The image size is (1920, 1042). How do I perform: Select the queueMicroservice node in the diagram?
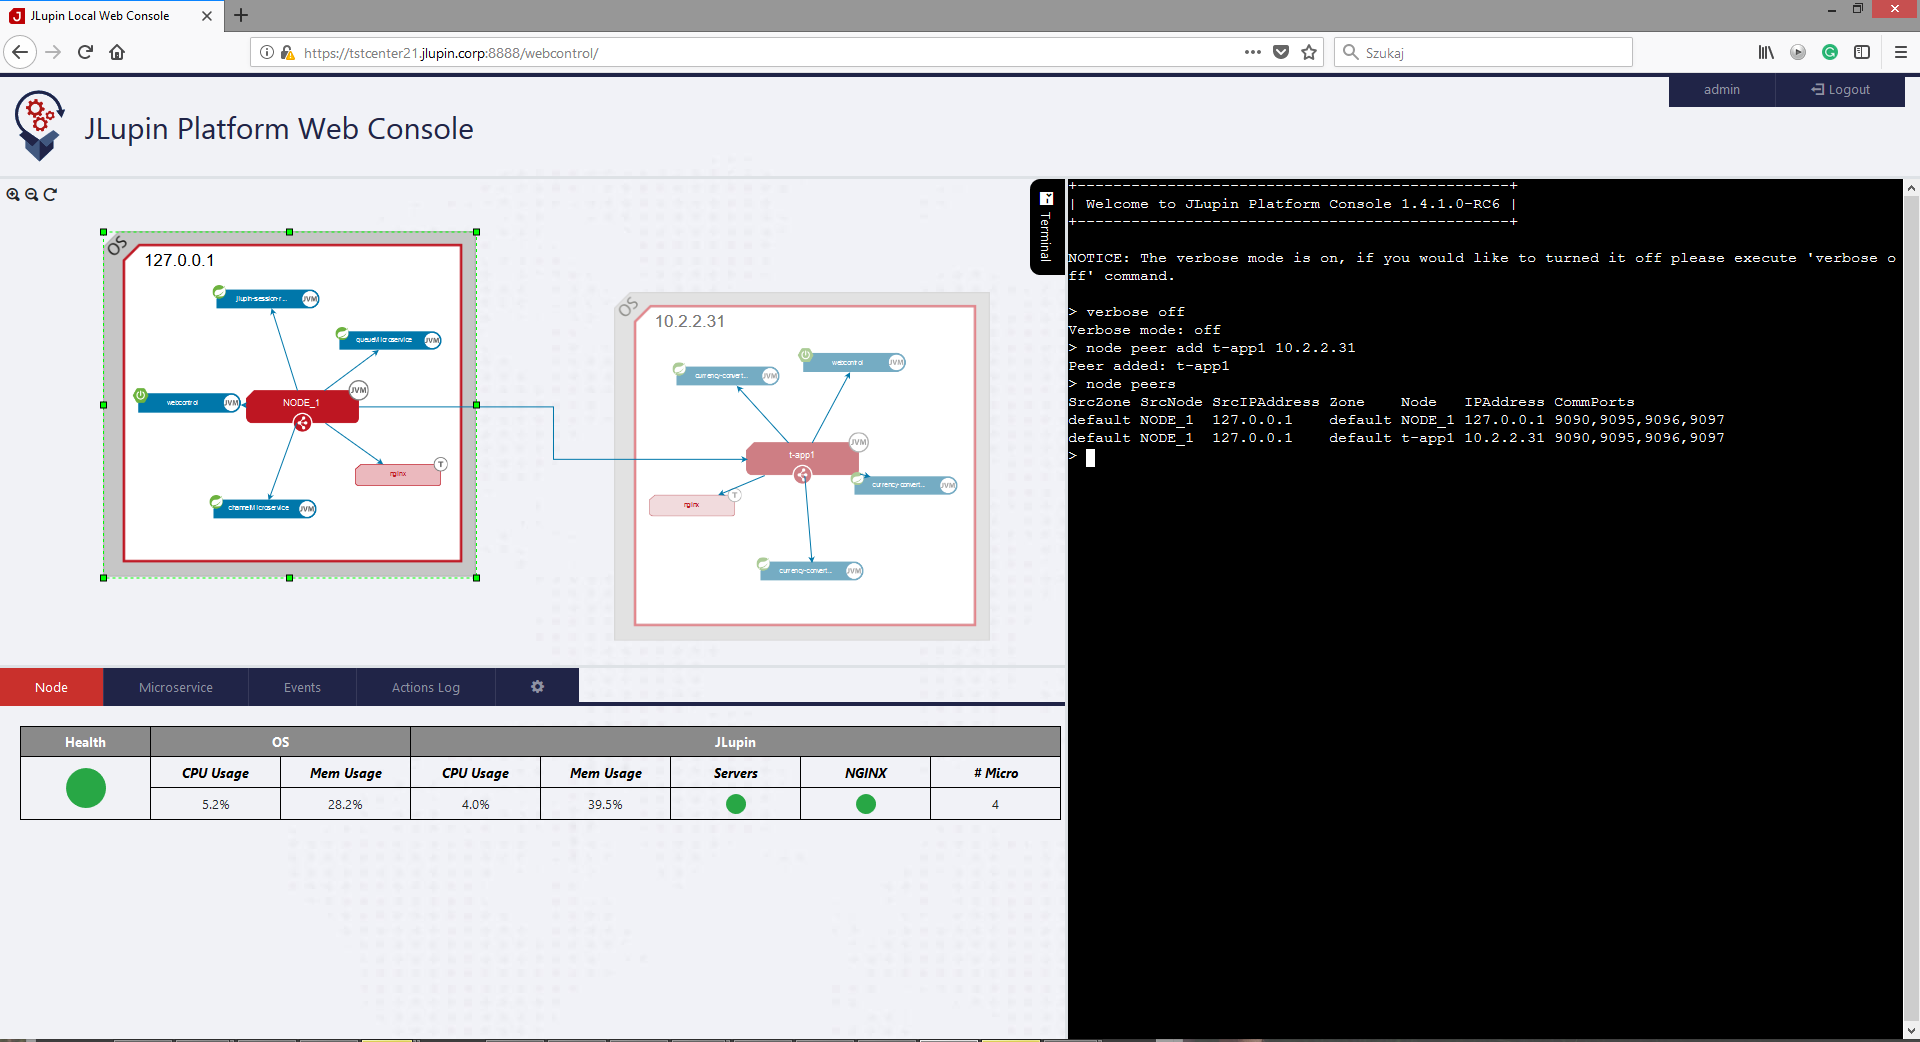[385, 340]
